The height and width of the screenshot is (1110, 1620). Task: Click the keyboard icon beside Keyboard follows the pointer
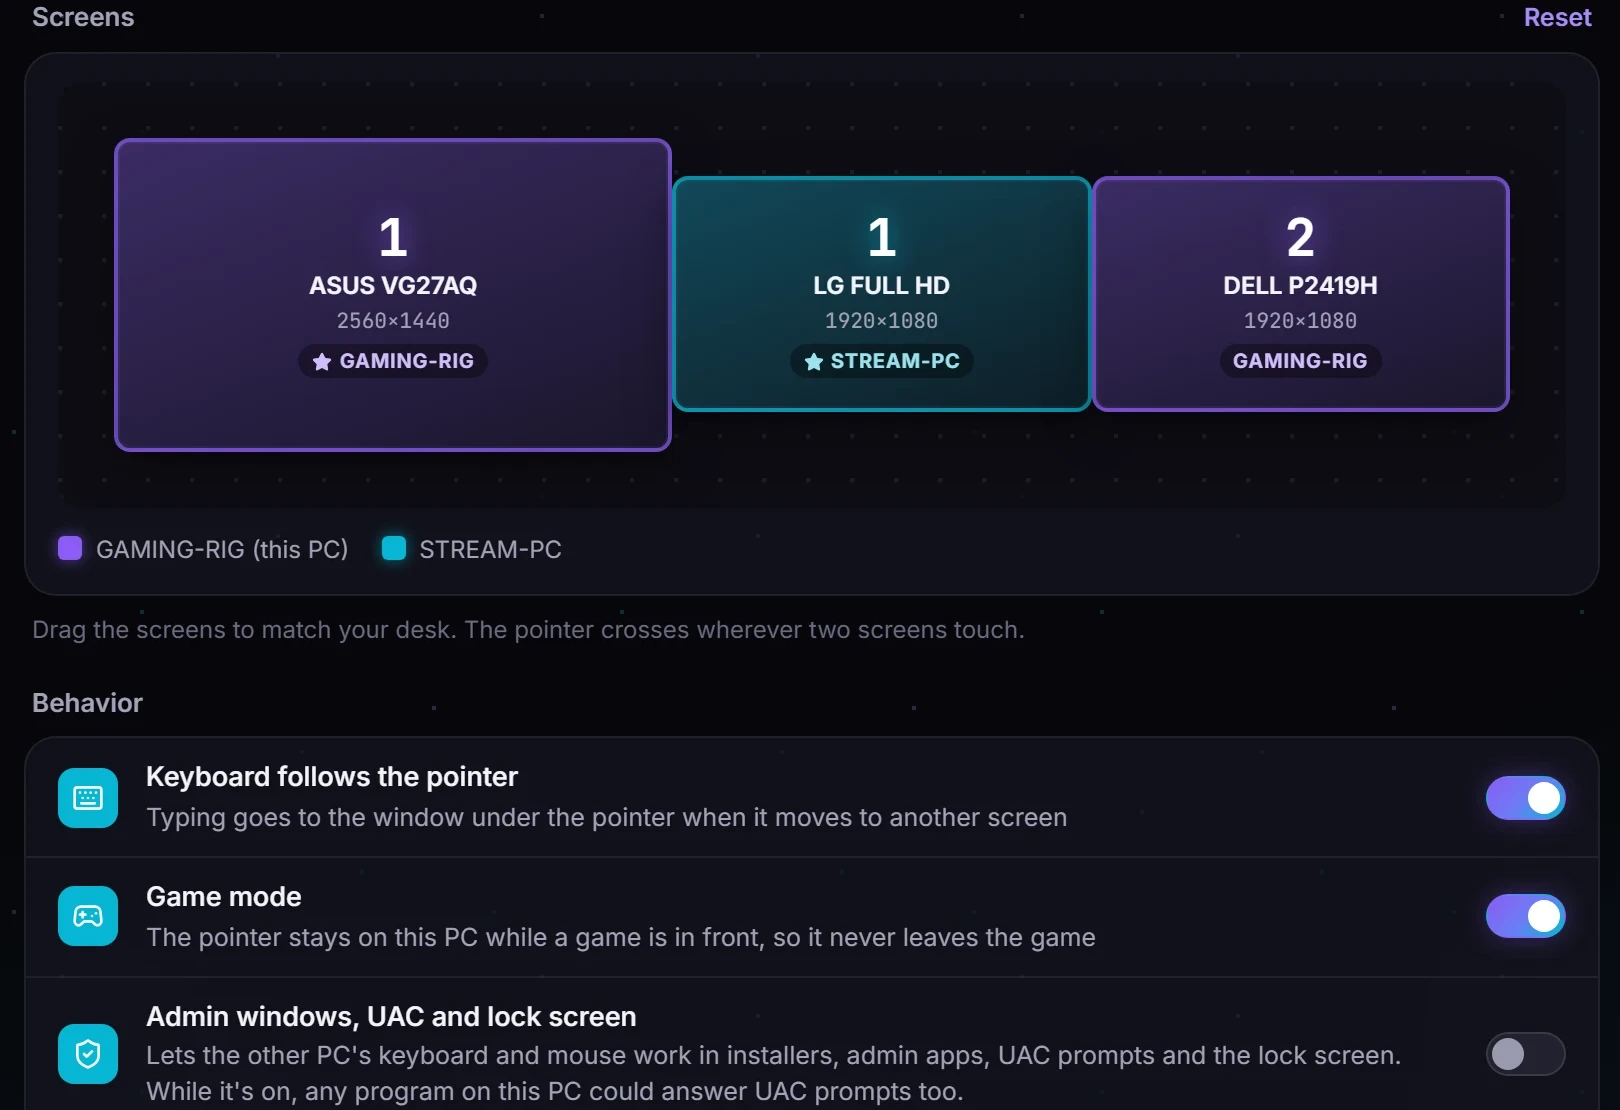88,798
